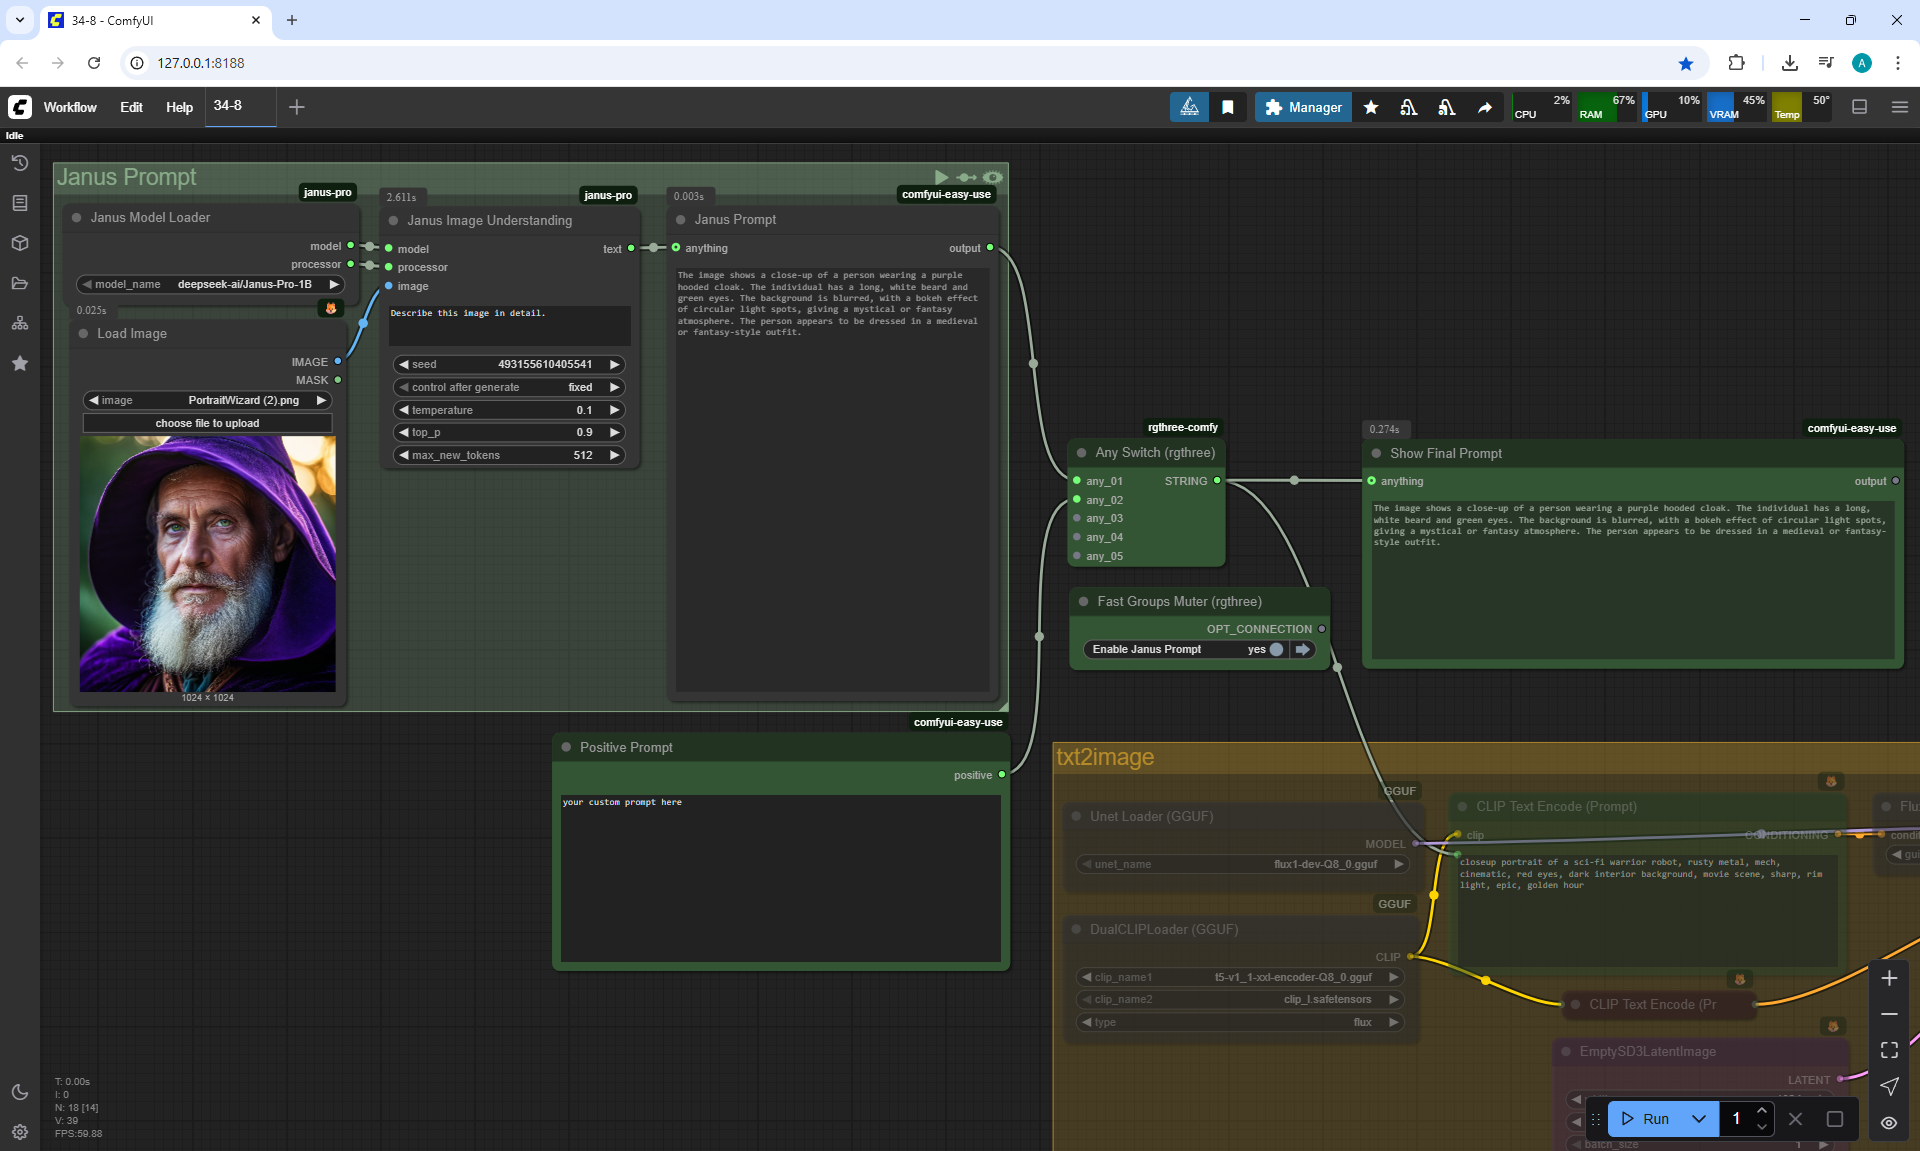
Task: Open model_name deepseek-ai/Janus-Pro-1B selector
Action: point(210,284)
